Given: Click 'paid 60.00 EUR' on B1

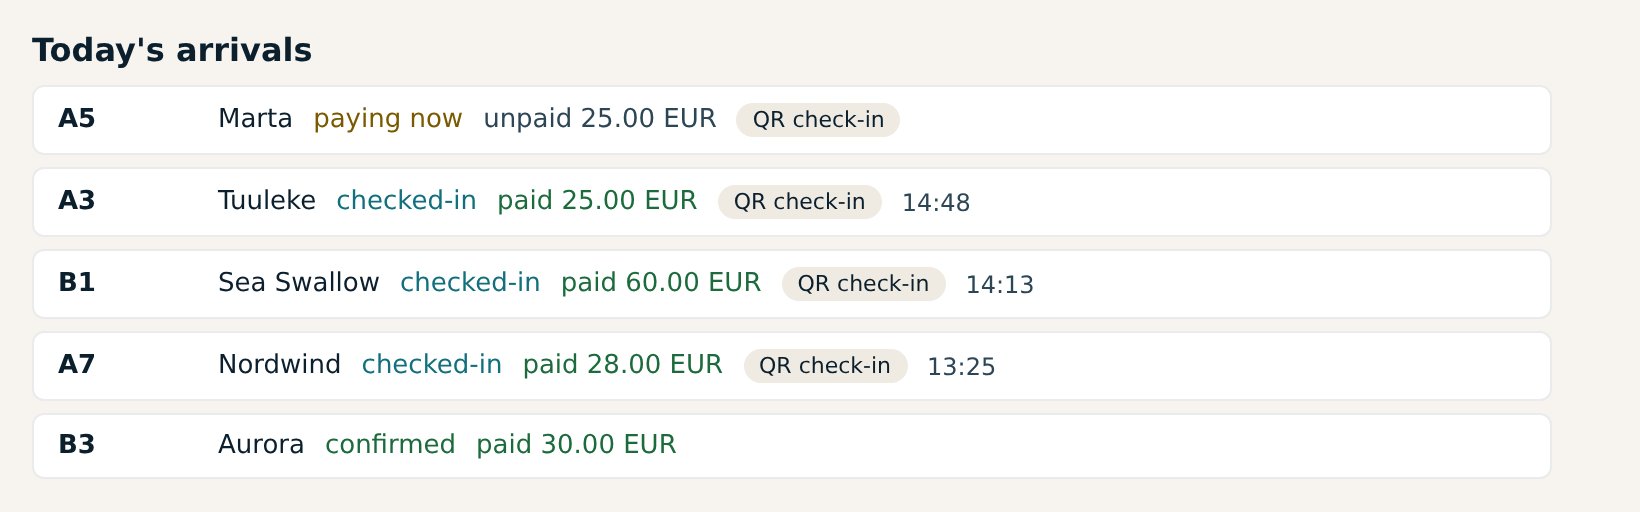Looking at the screenshot, I should tap(661, 283).
